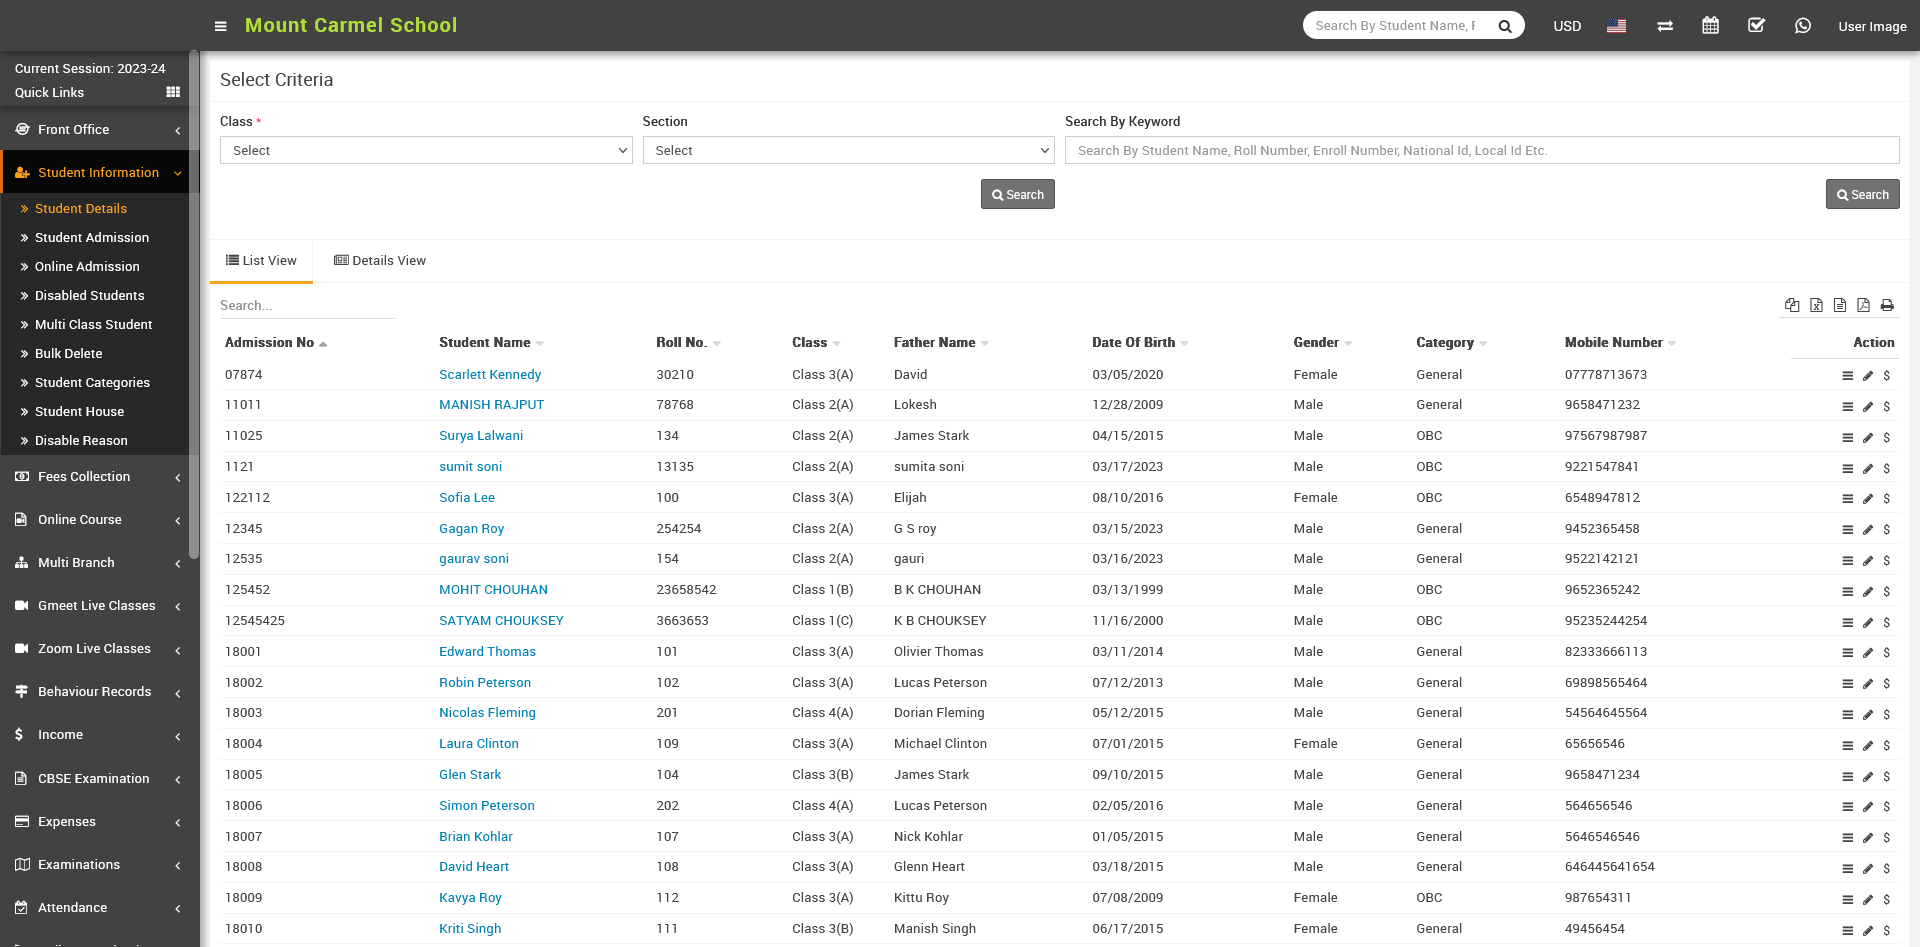Open the Section dropdown
The image size is (1920, 947).
[x=848, y=150]
